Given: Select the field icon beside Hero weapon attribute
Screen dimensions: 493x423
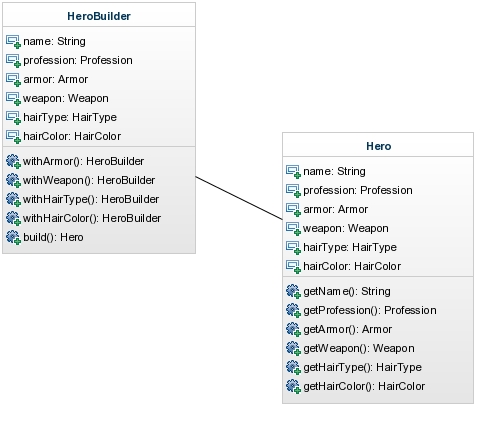Looking at the screenshot, I should pyautogui.click(x=293, y=229).
